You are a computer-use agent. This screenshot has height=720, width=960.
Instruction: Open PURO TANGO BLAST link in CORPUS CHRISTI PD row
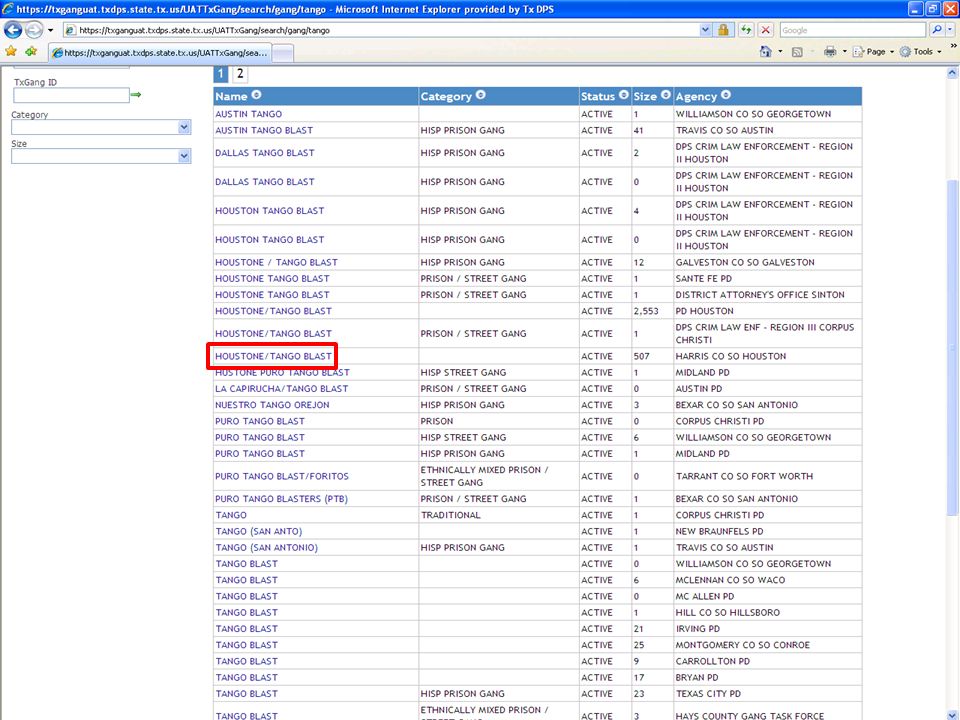pyautogui.click(x=260, y=421)
